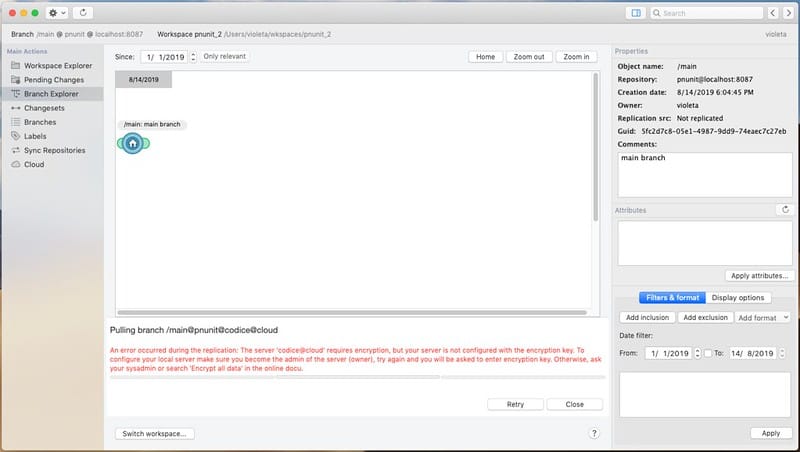
Task: Open help via question mark icon
Action: tap(594, 433)
